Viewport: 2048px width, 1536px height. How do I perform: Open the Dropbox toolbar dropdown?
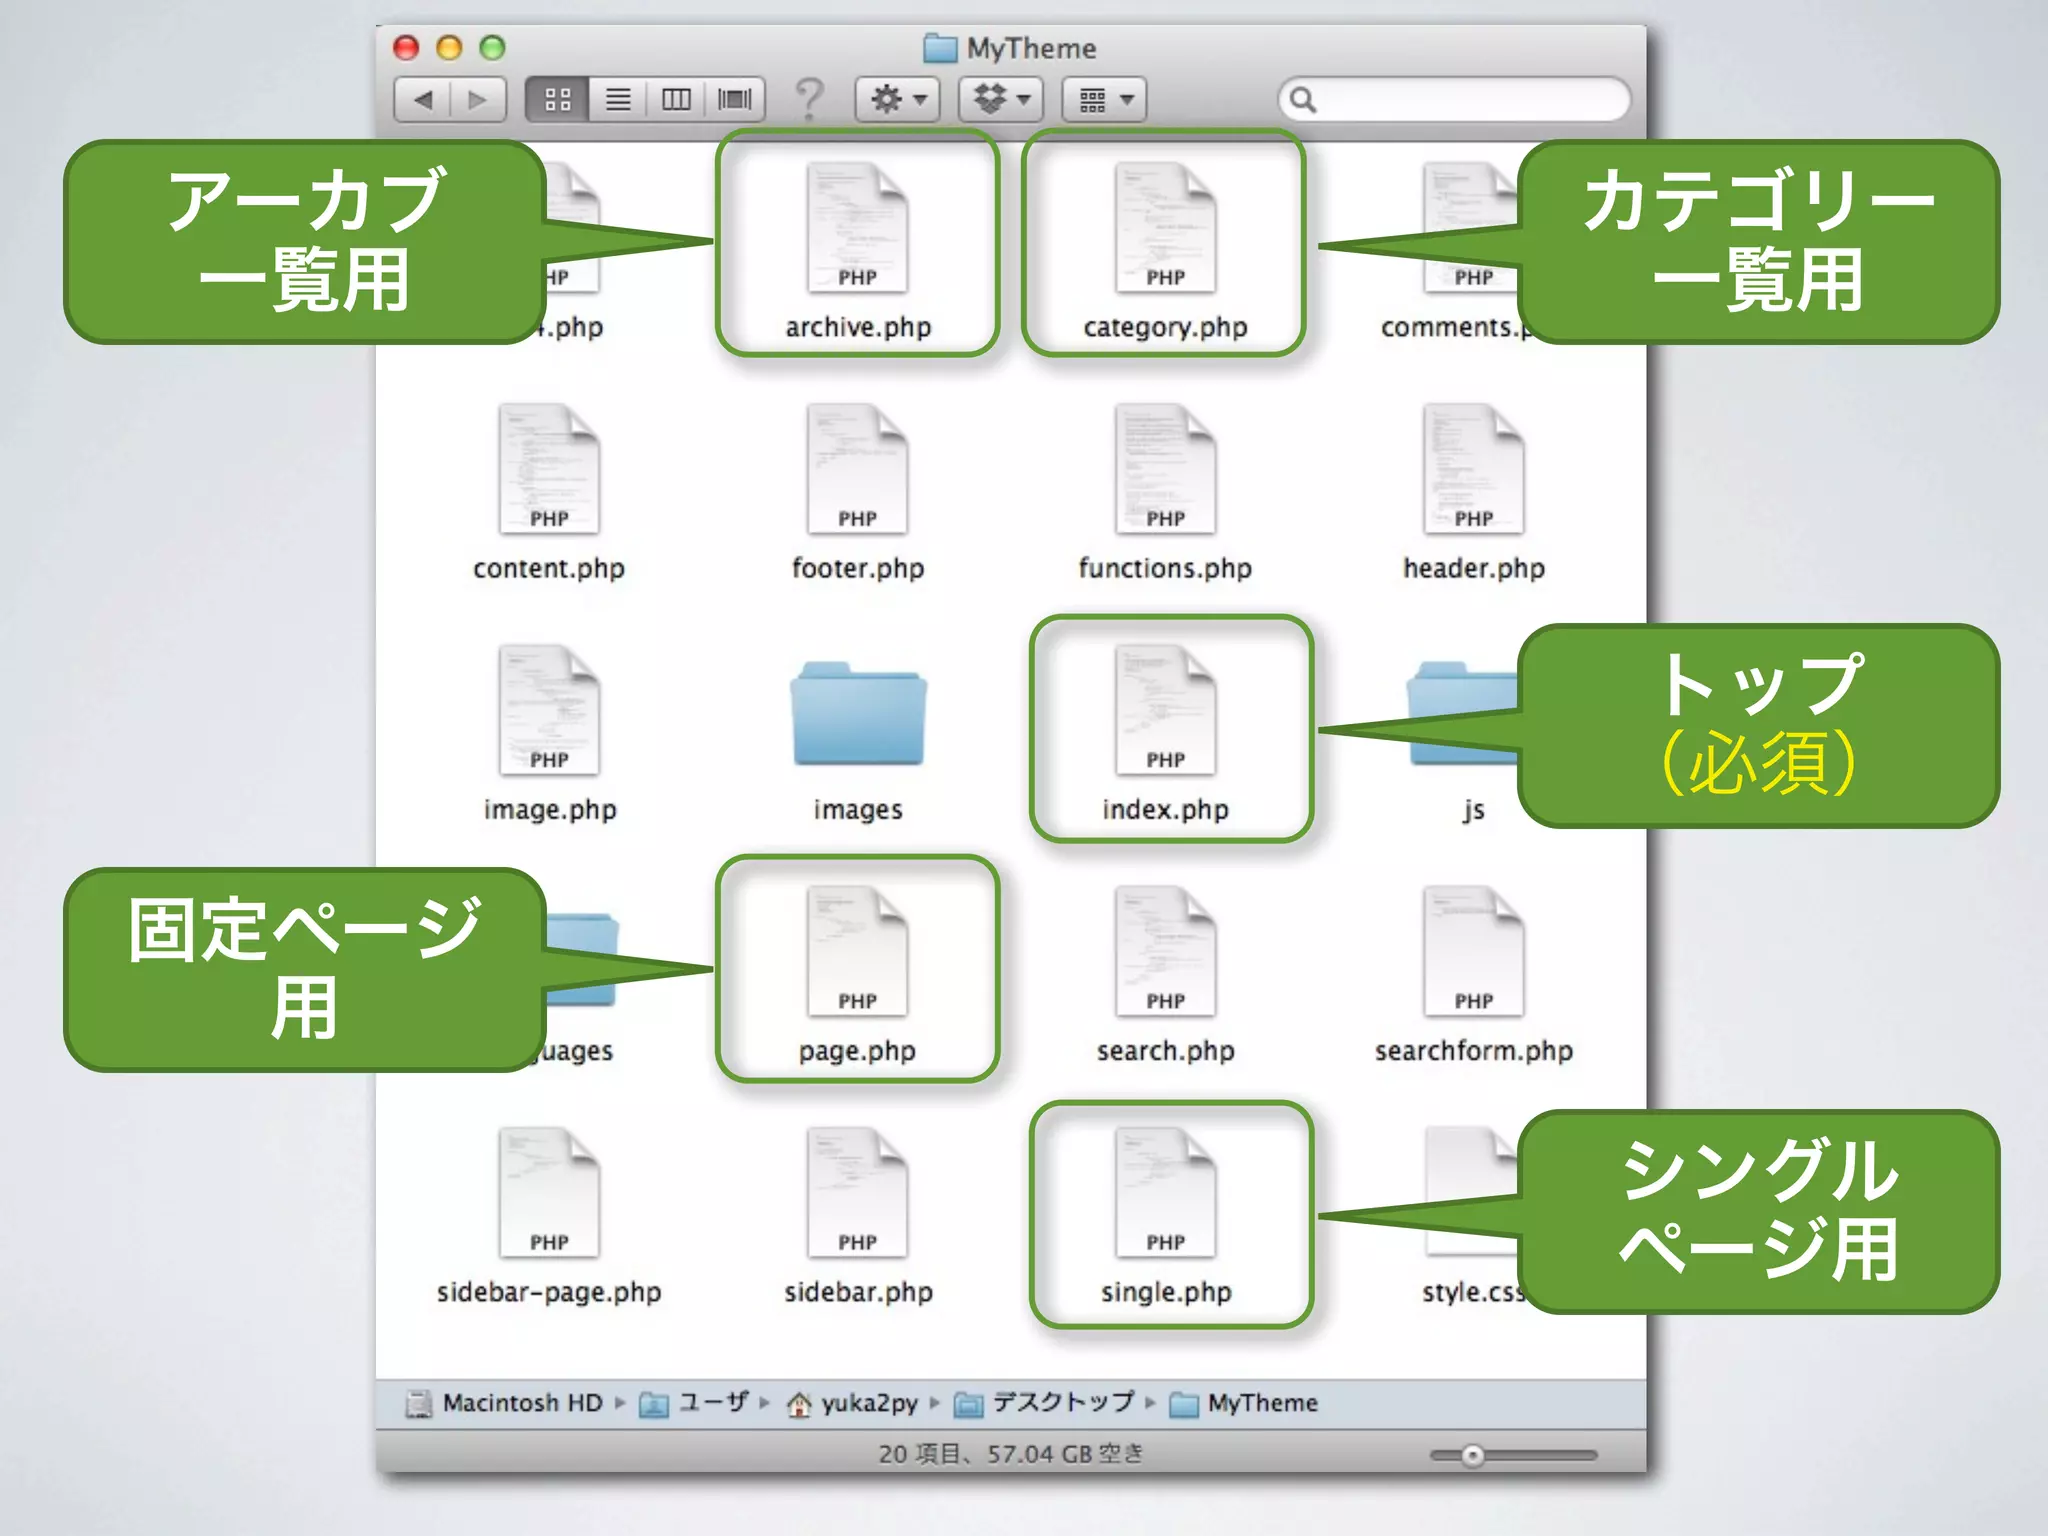pos(1001,99)
